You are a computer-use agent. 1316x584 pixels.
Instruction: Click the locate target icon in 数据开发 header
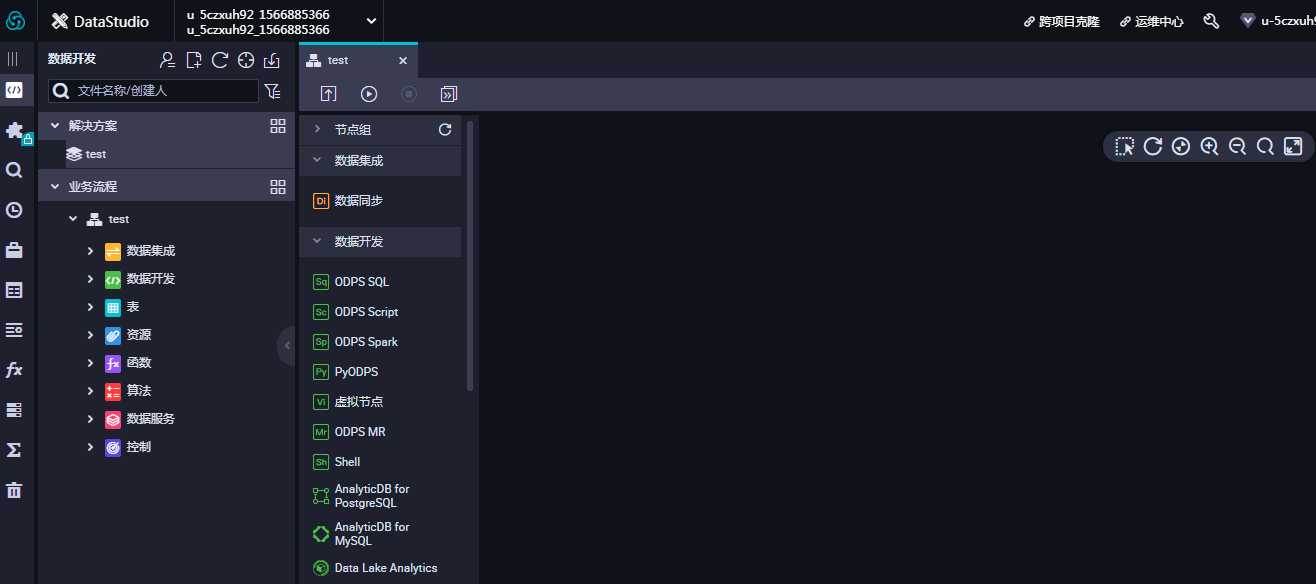coord(246,60)
